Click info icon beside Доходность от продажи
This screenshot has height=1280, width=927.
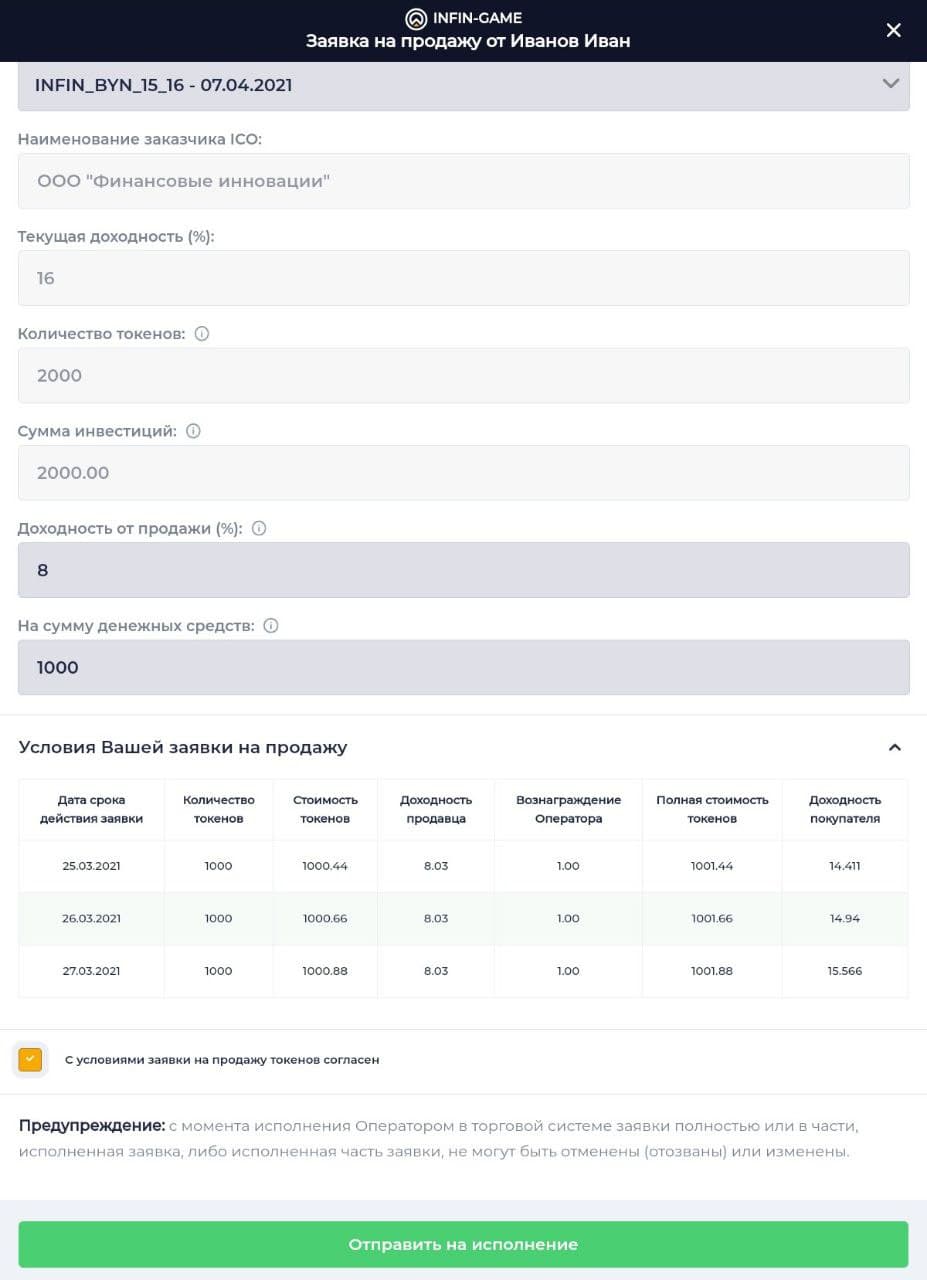[259, 528]
